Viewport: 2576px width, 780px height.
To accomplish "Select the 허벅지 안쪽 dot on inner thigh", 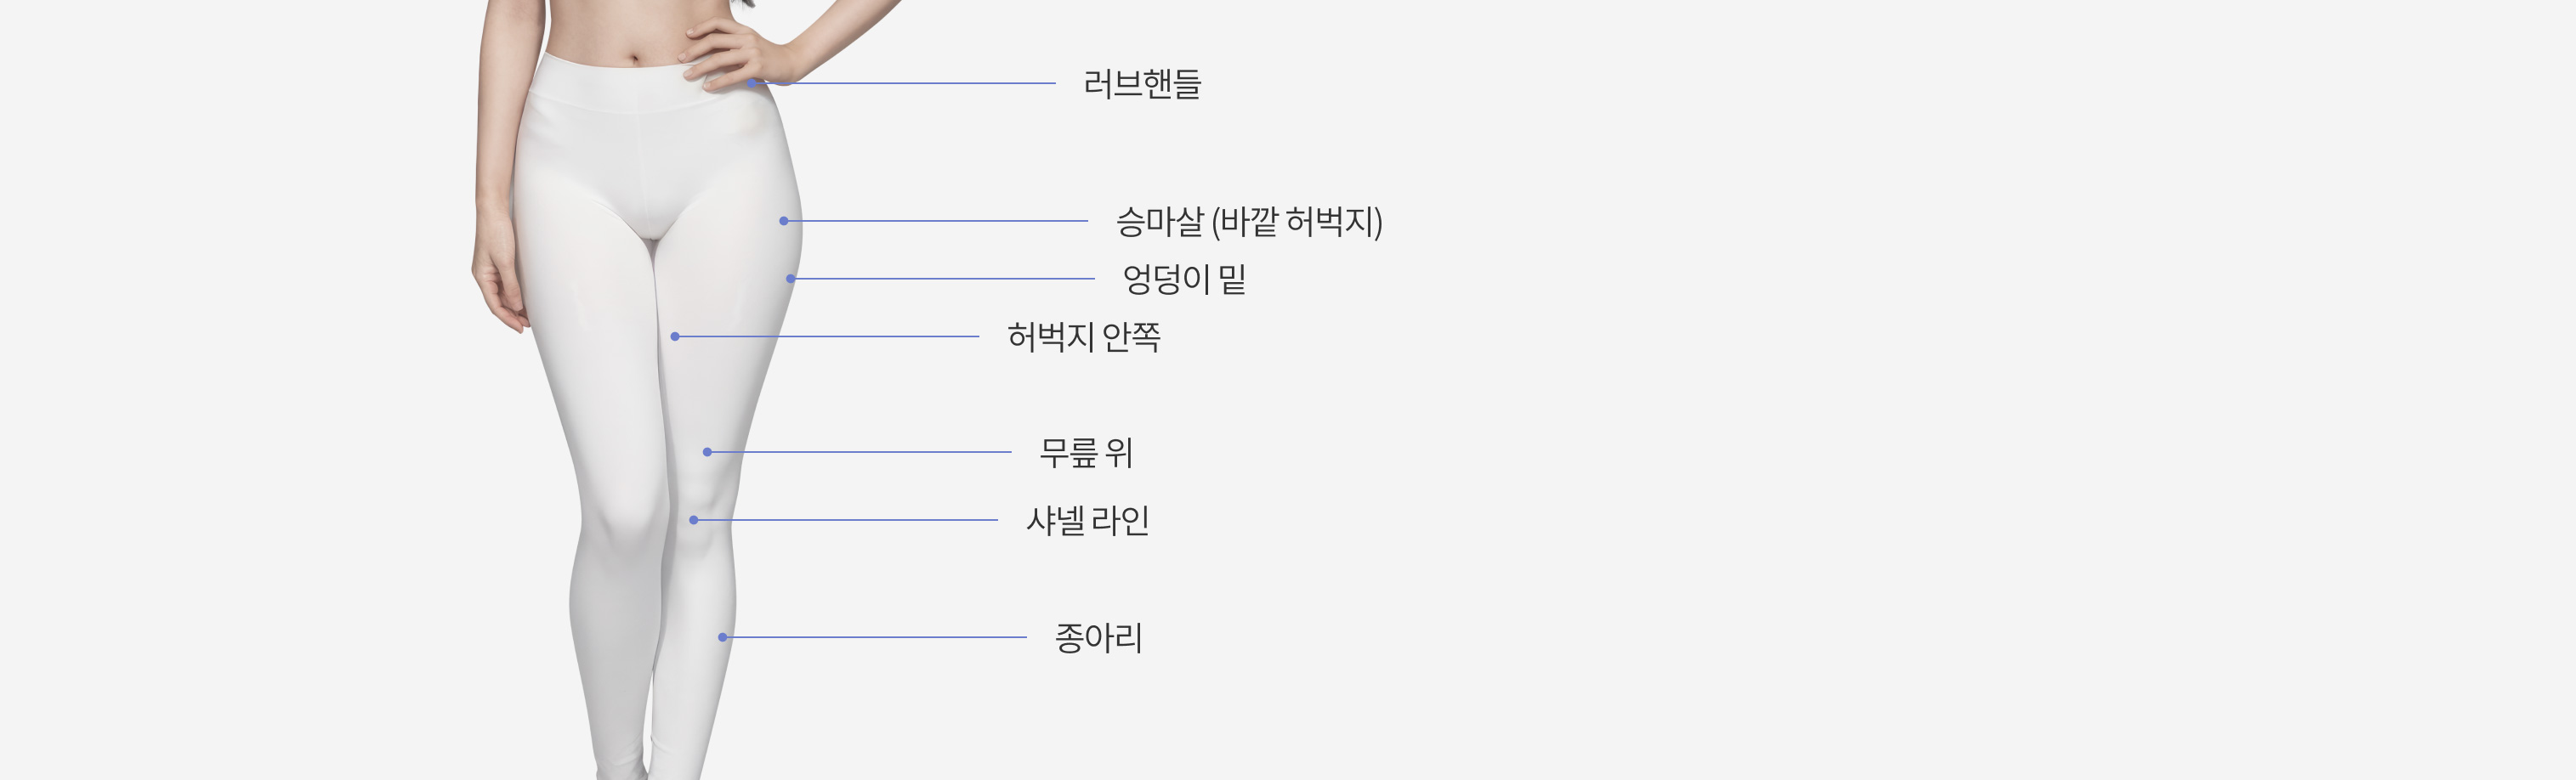I will coord(675,337).
